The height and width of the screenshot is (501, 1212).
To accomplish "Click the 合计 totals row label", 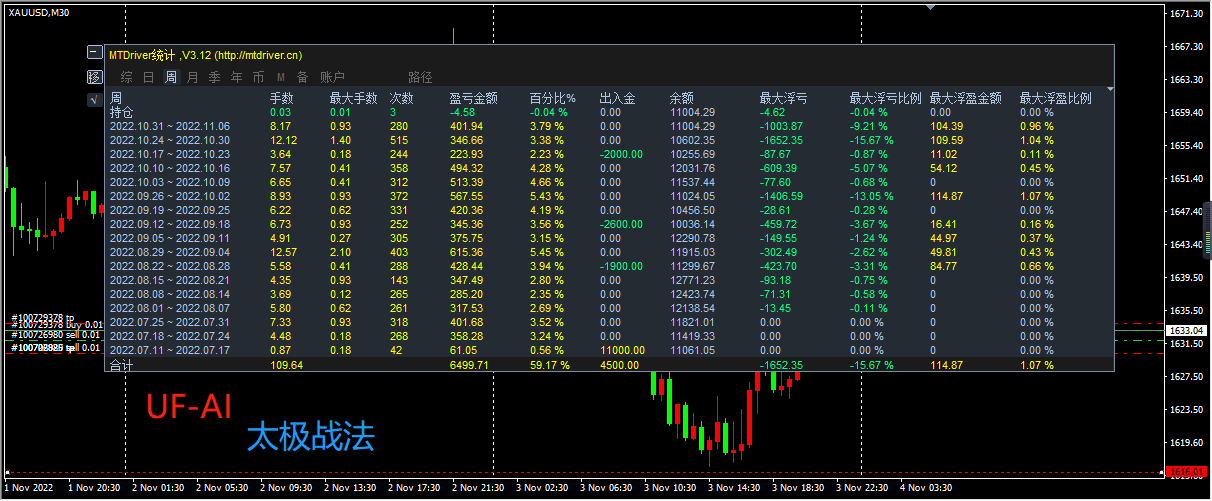I will click(121, 365).
